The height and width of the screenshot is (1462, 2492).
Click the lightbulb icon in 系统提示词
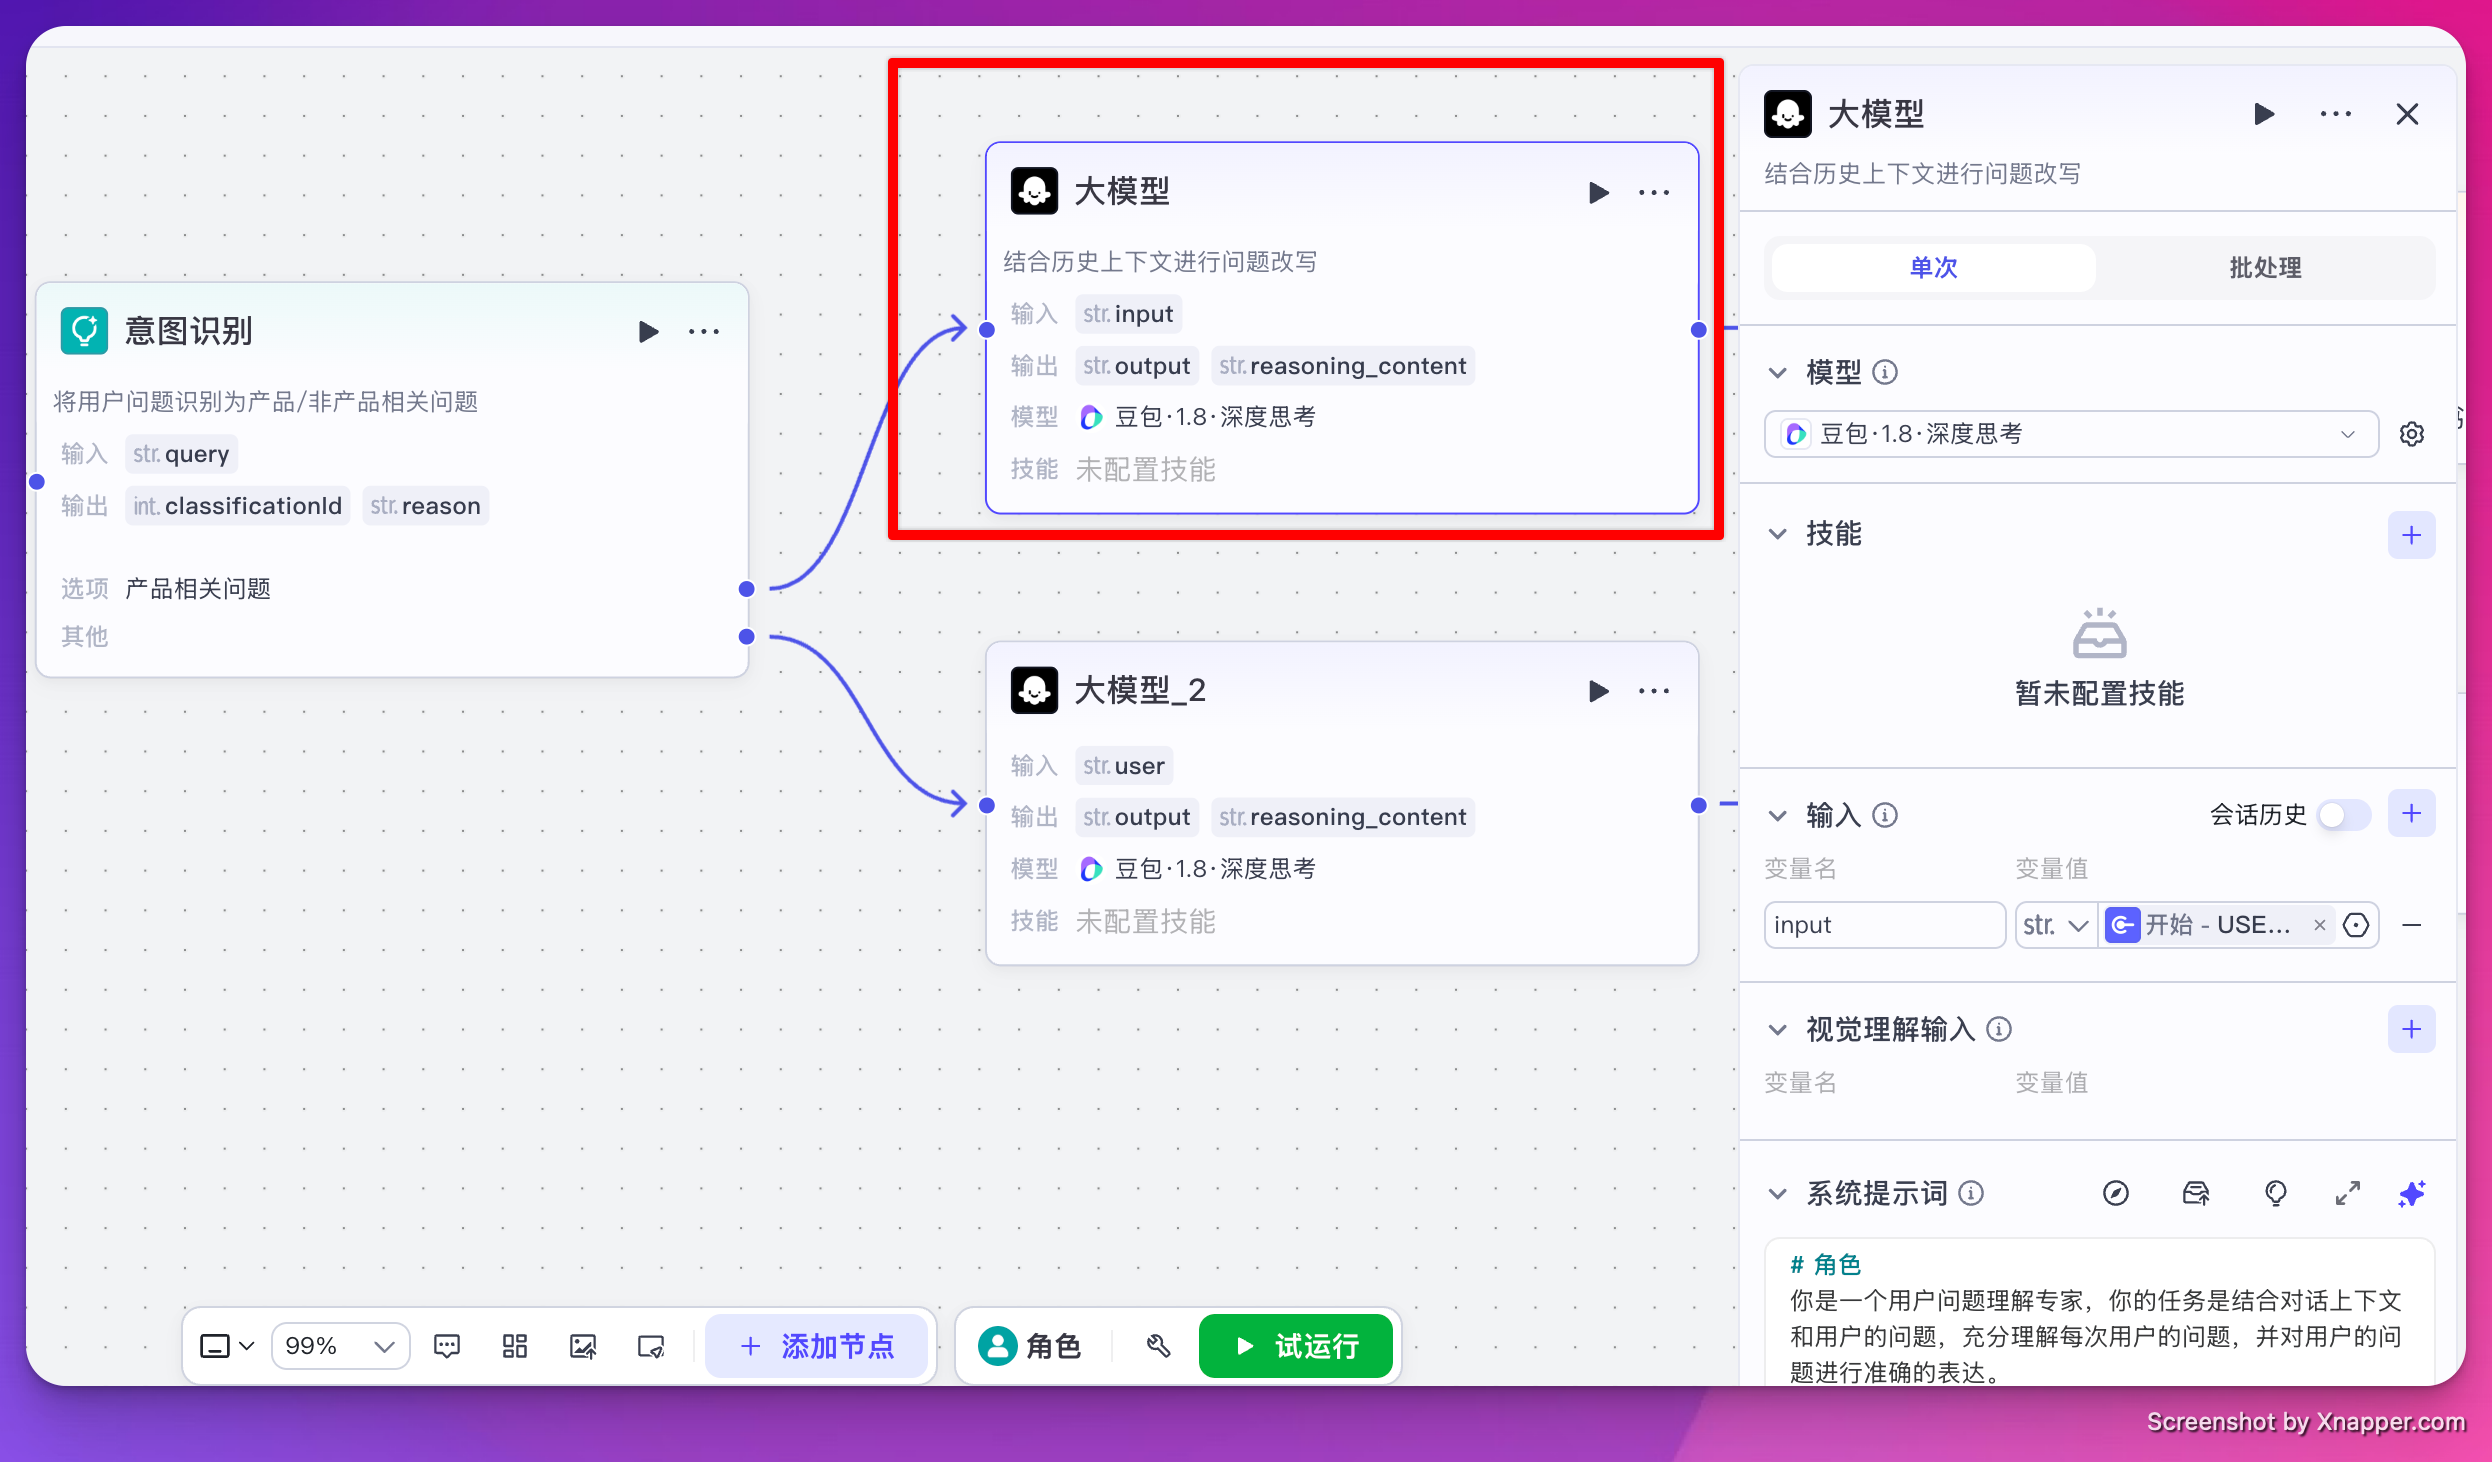click(x=2275, y=1193)
